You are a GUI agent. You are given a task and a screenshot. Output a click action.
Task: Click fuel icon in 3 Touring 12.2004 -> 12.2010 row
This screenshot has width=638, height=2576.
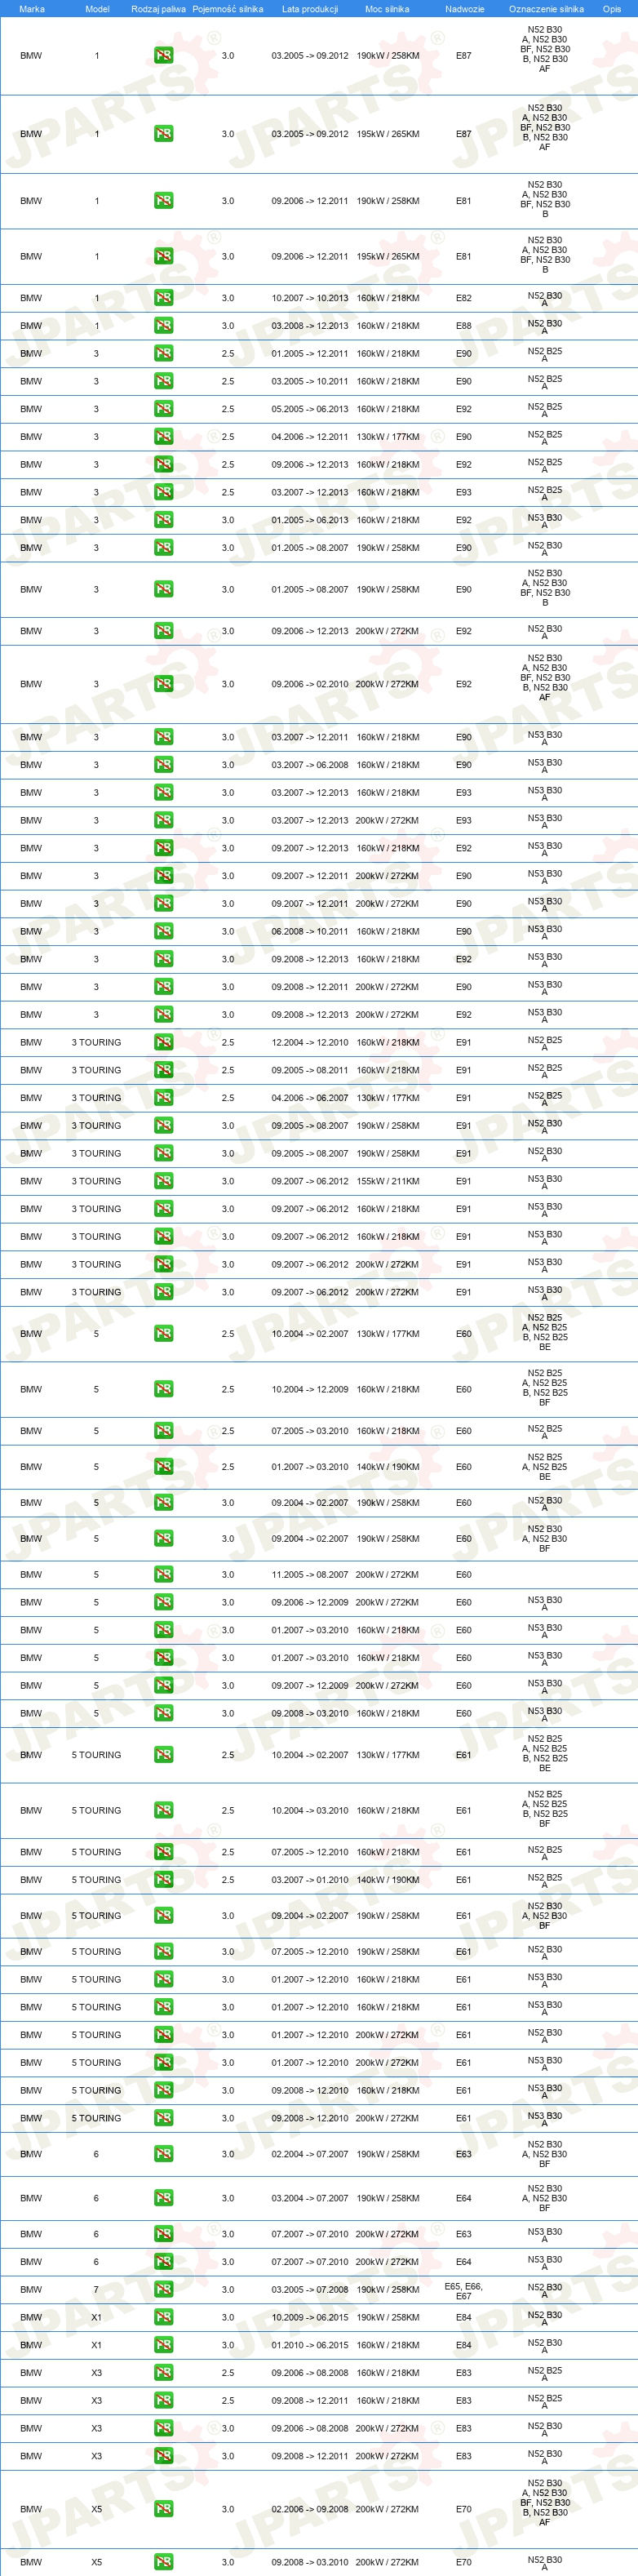click(164, 1043)
